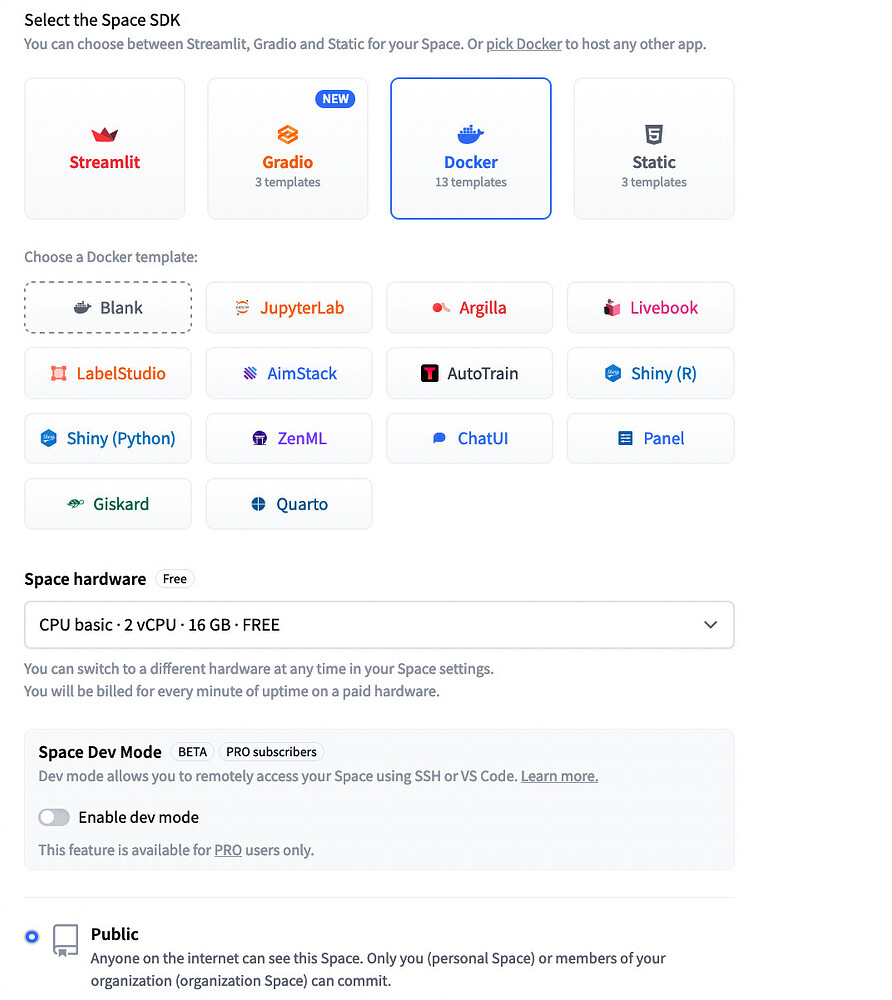Choose the Gradio SDK icon
Viewport: 892px width, 1000px height.
click(288, 135)
